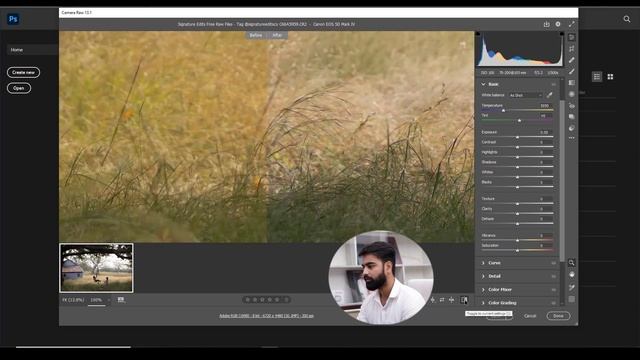Toggle Basic panel visibility eye
Viewport: 640px width, 360px height.
coord(553,84)
